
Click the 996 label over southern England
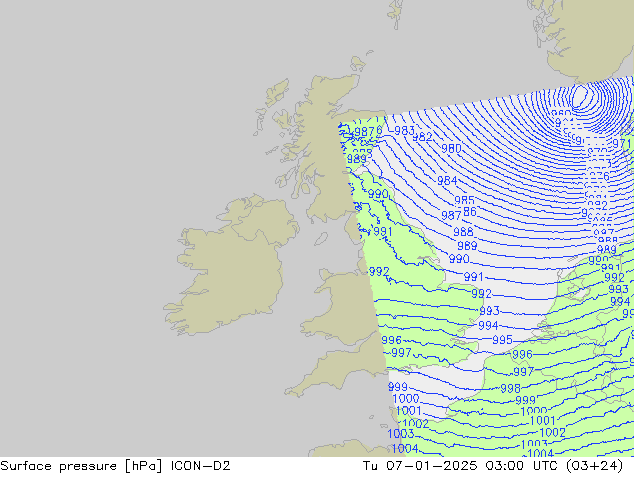tap(391, 340)
